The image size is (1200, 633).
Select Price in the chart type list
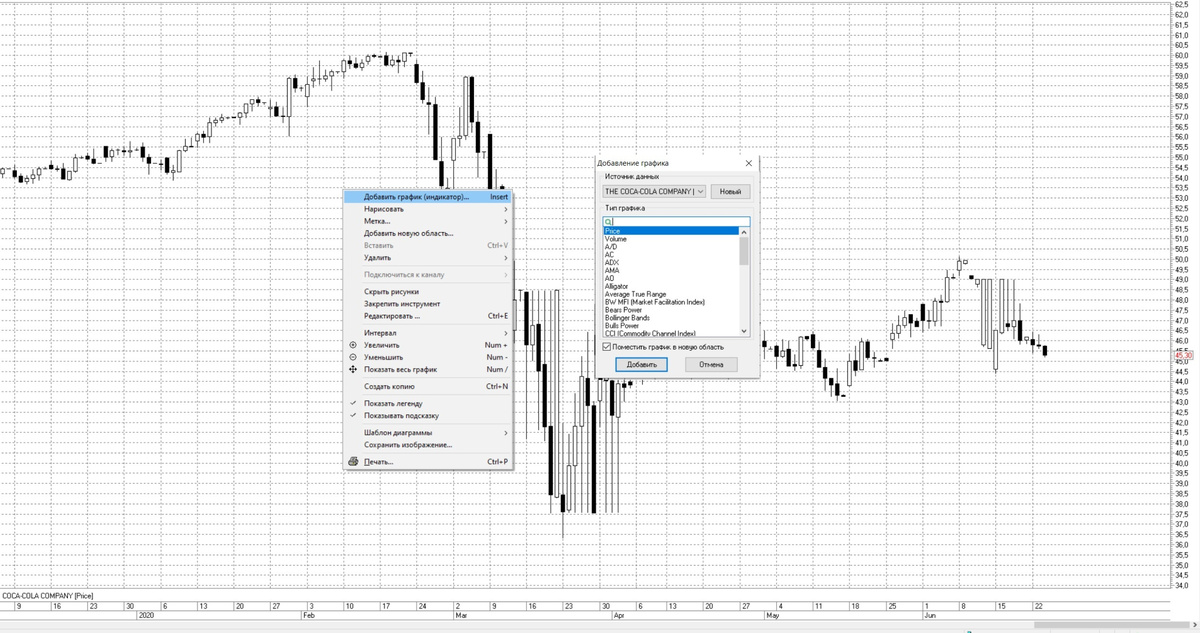[x=671, y=231]
